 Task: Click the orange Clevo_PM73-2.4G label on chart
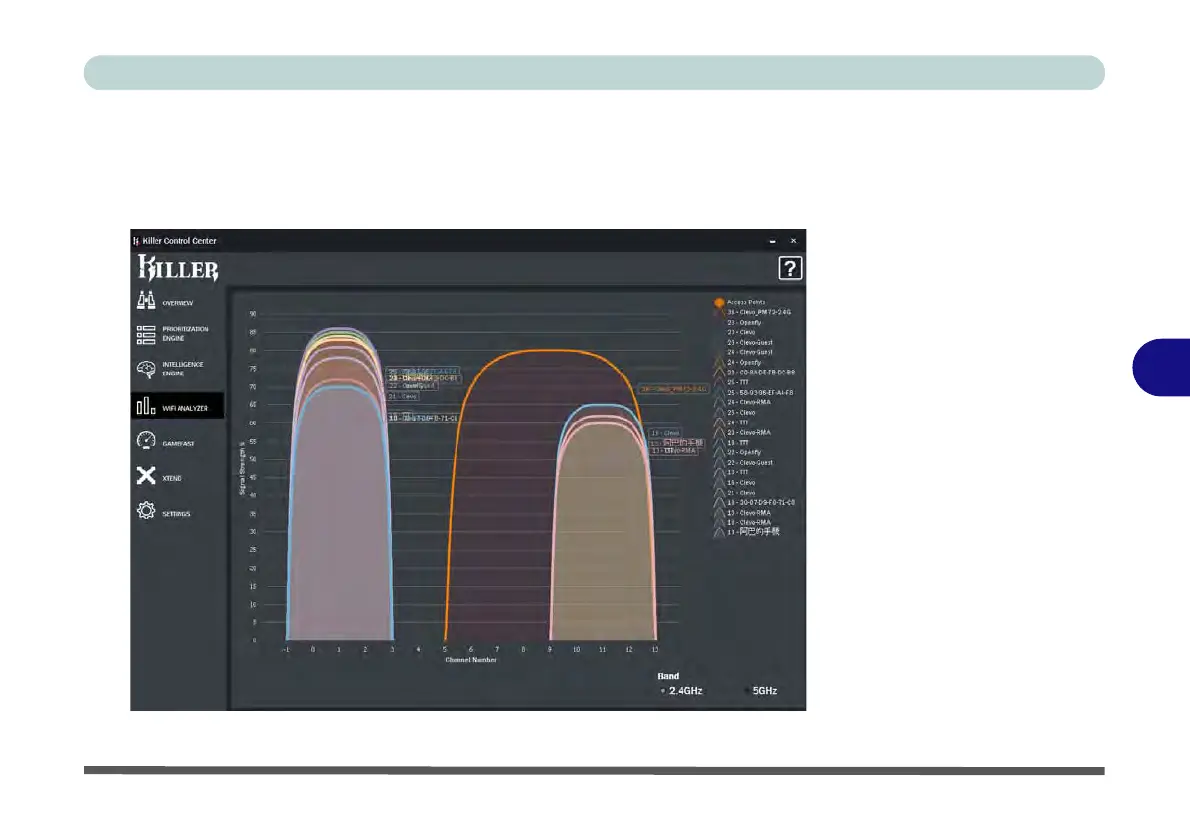point(674,389)
